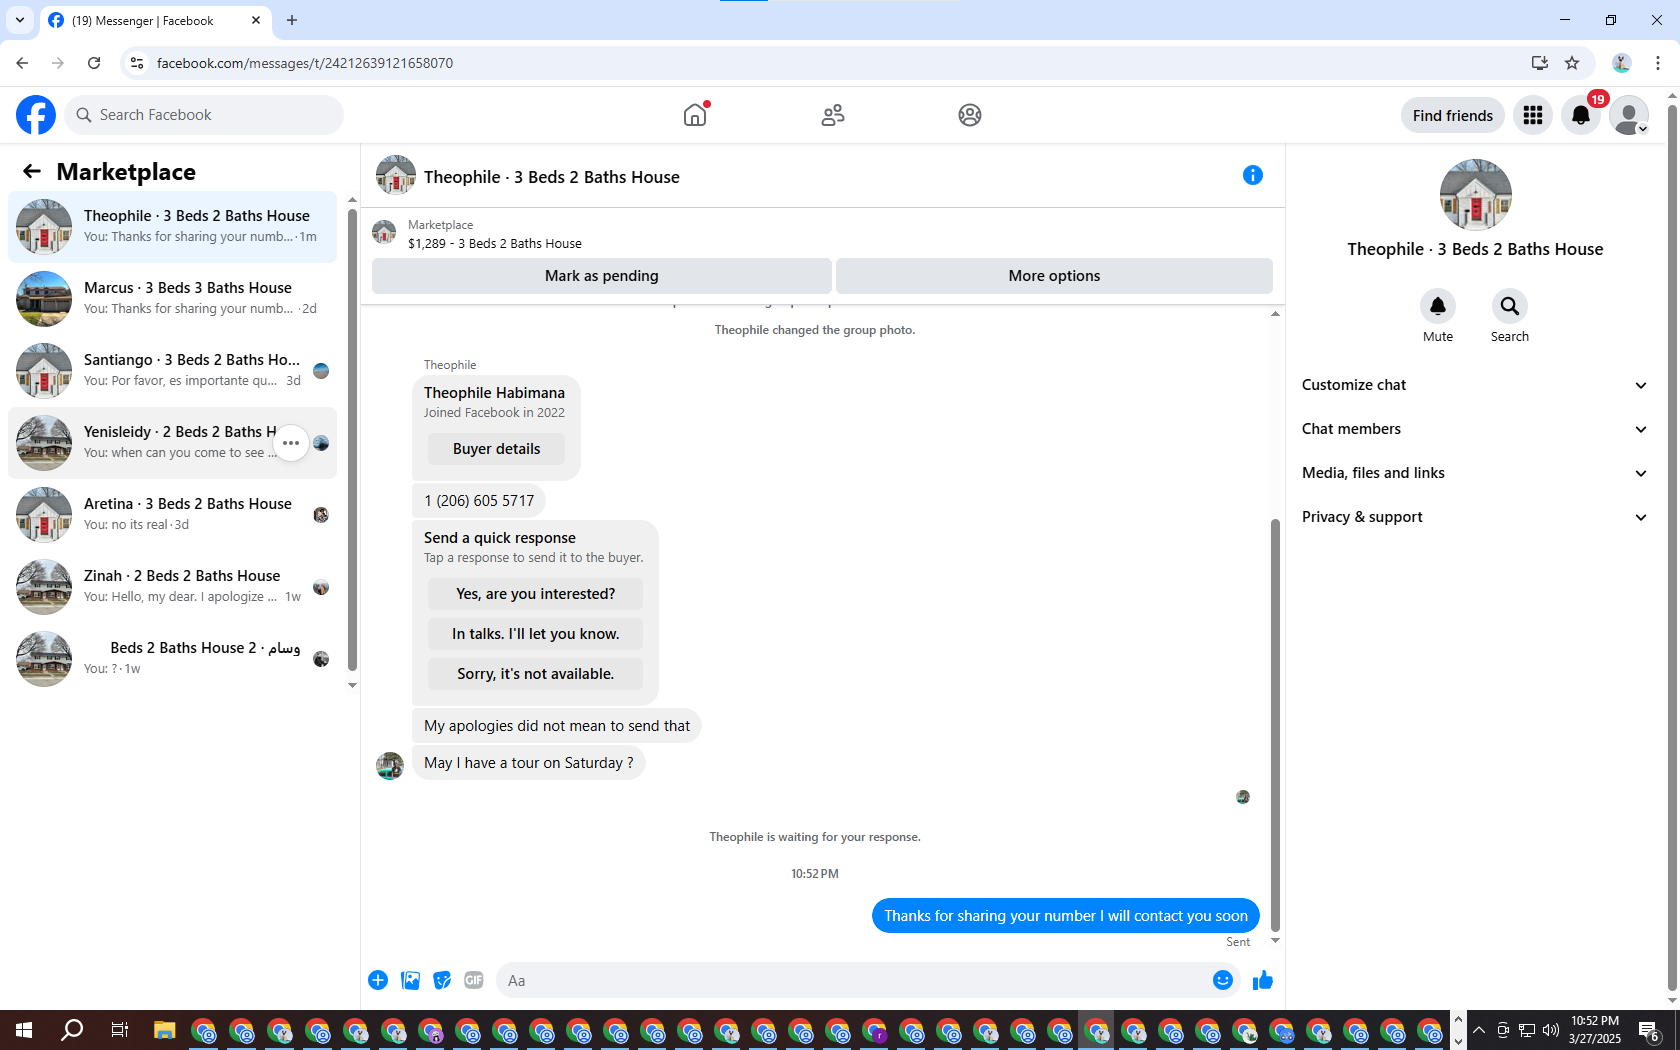Open conversation information icon
This screenshot has width=1680, height=1050.
[1253, 175]
